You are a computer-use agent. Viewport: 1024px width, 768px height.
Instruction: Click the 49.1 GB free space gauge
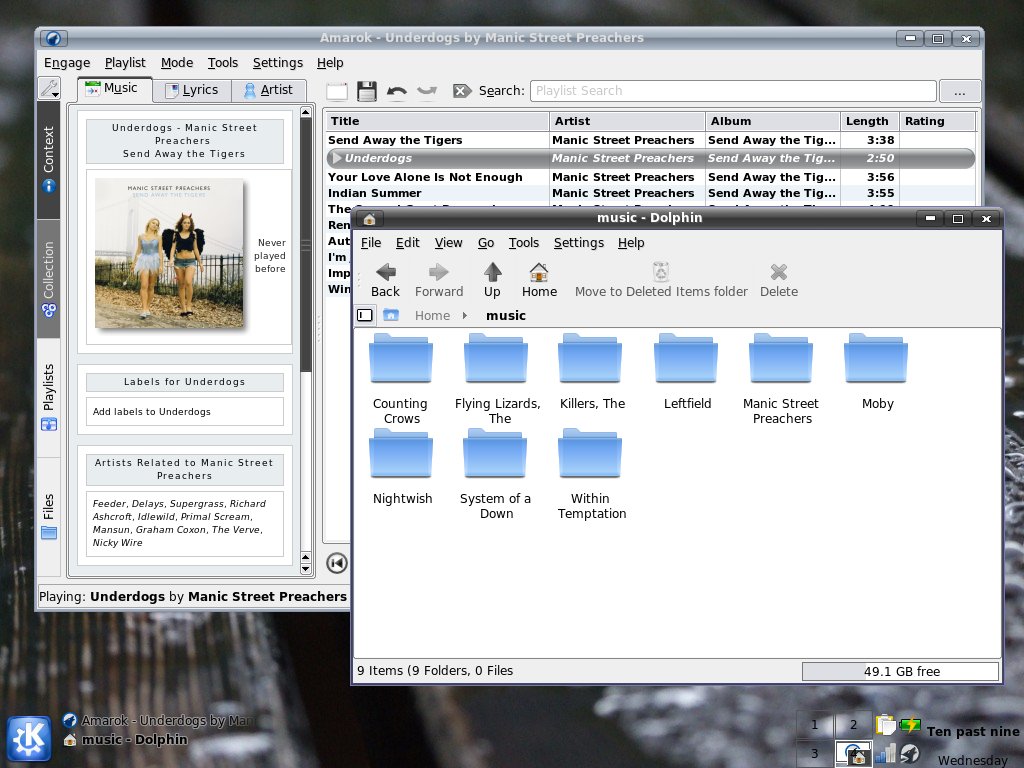tap(899, 670)
